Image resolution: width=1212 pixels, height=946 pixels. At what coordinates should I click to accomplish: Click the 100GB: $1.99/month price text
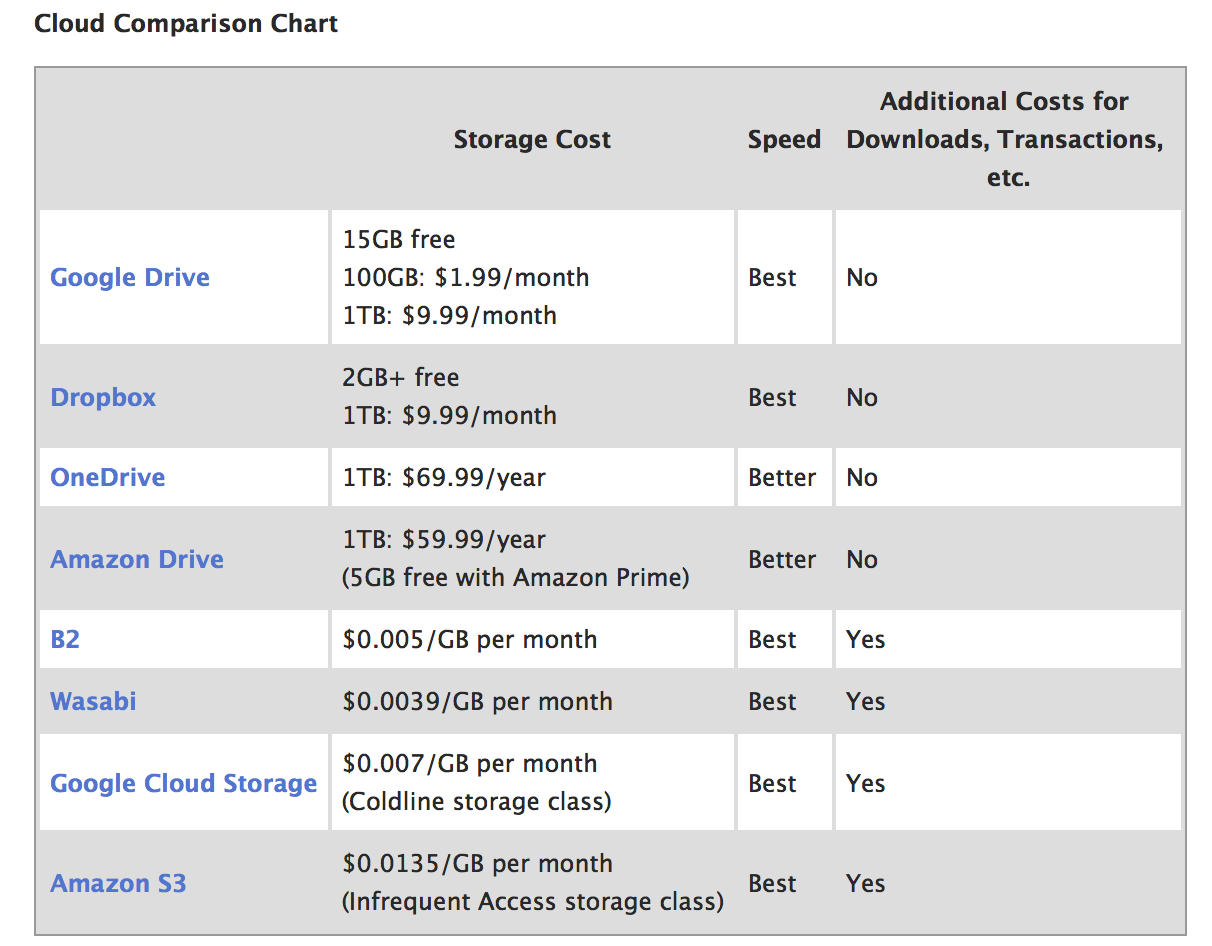[x=465, y=277]
